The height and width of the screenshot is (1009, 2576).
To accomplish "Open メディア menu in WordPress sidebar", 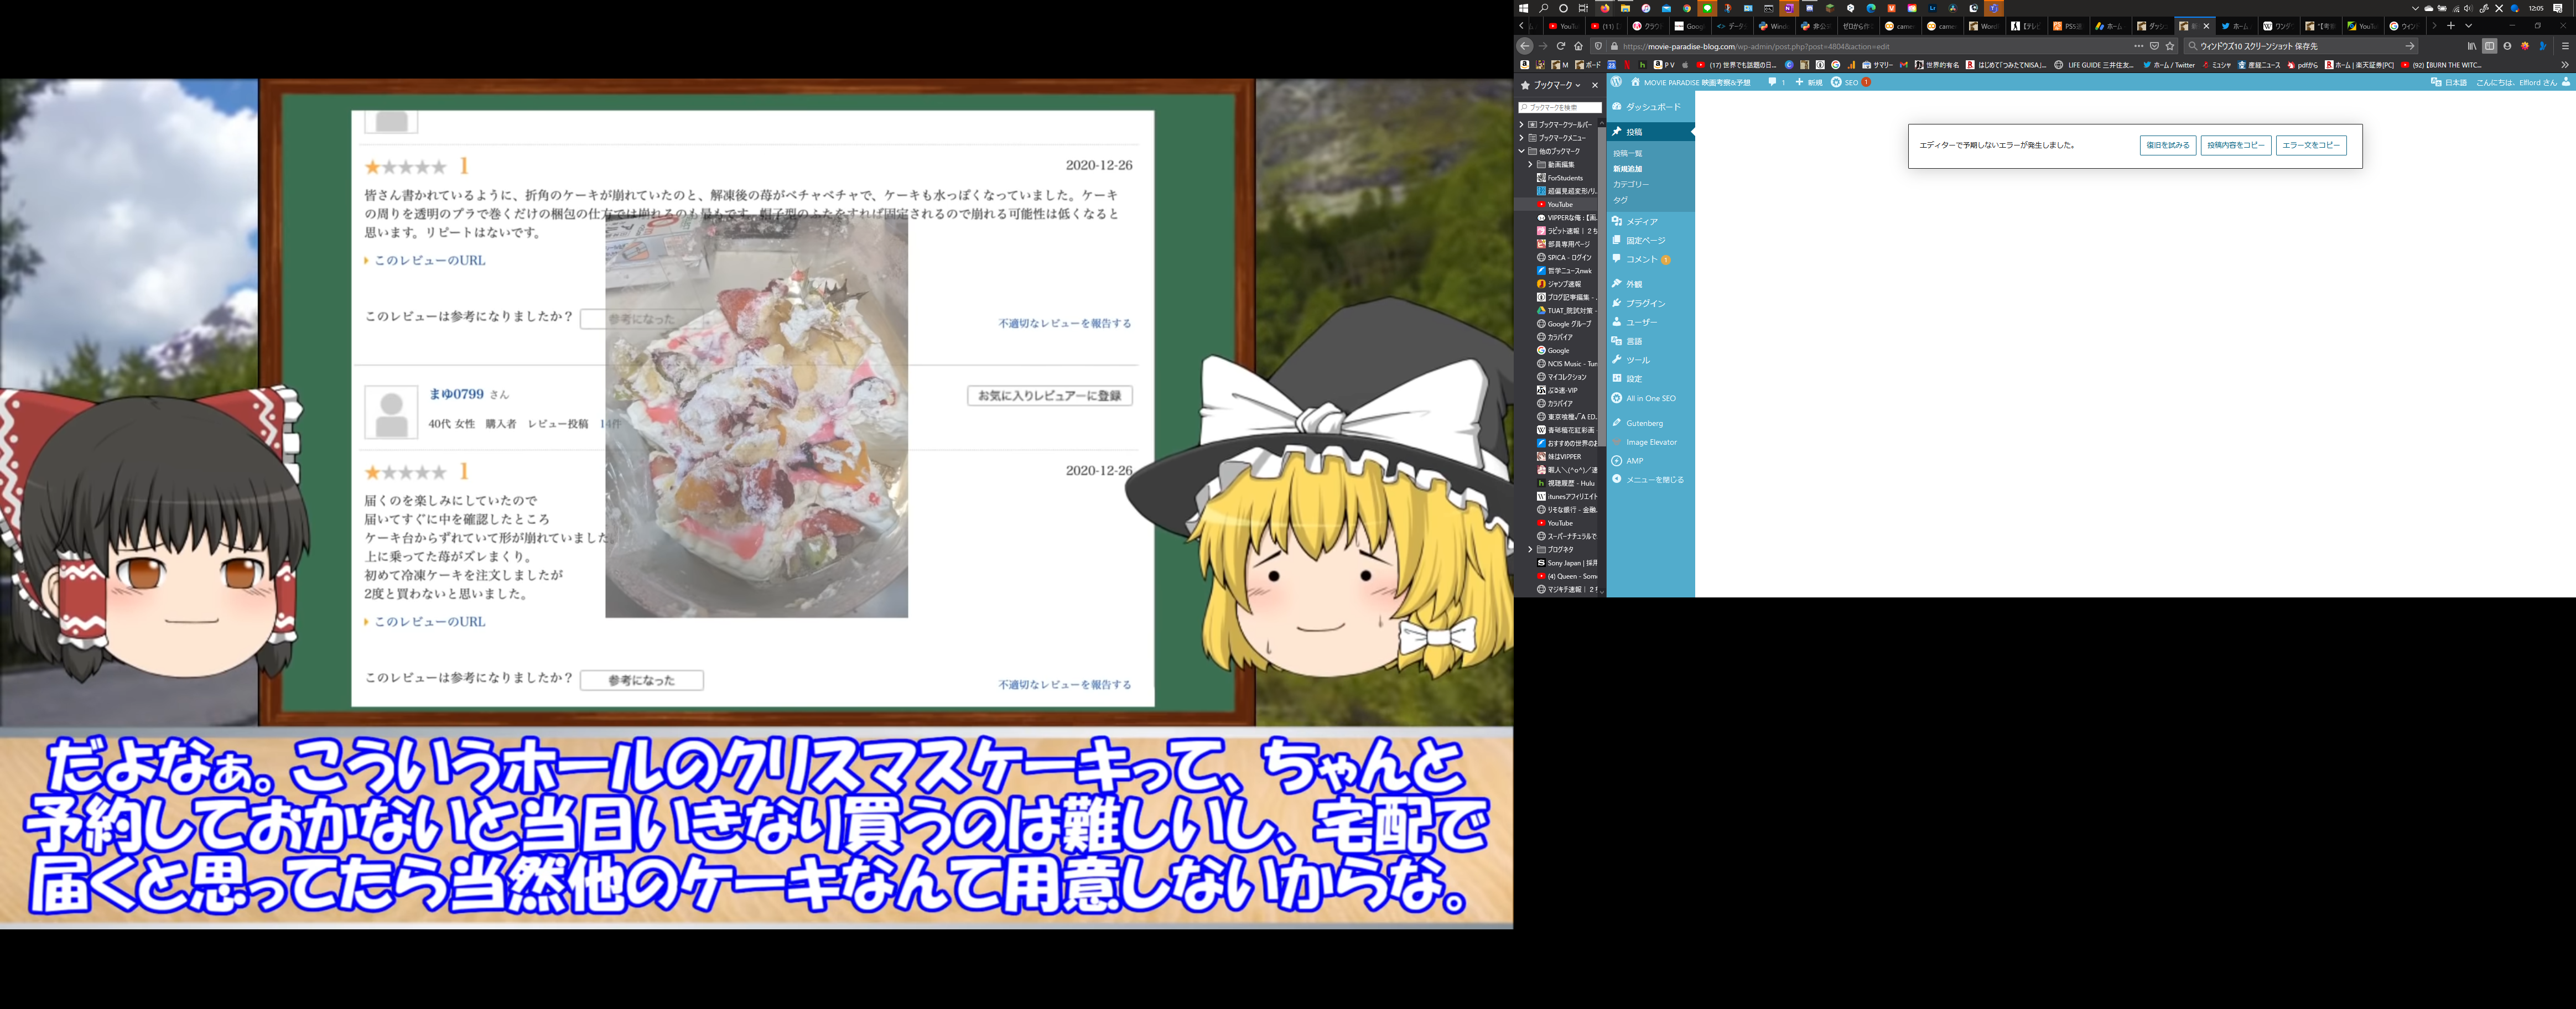I will click(x=1650, y=222).
